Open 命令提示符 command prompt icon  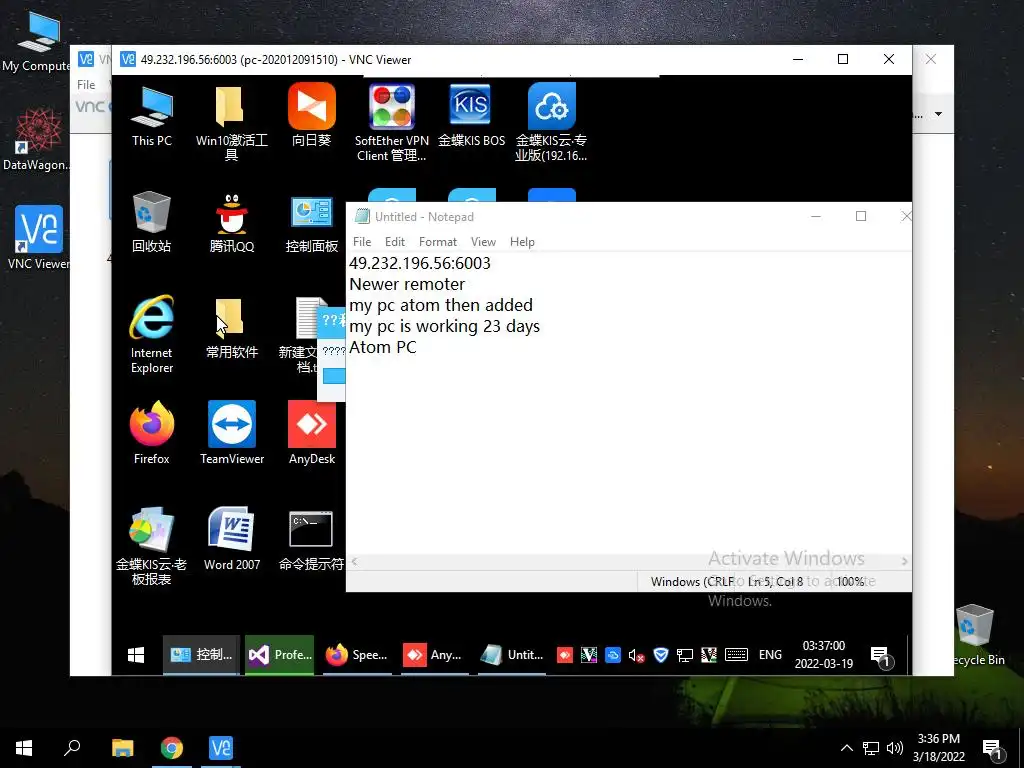(311, 539)
